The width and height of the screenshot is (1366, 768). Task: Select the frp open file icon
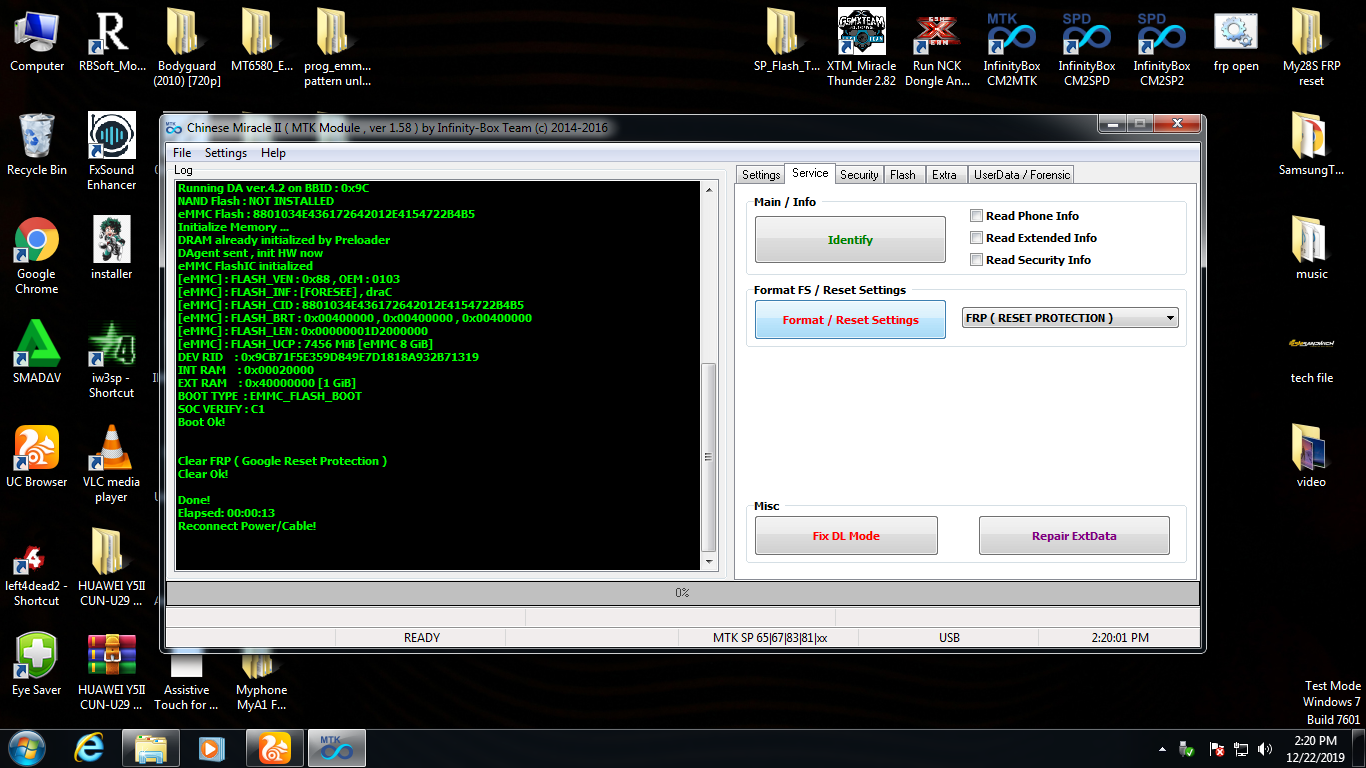pyautogui.click(x=1236, y=42)
